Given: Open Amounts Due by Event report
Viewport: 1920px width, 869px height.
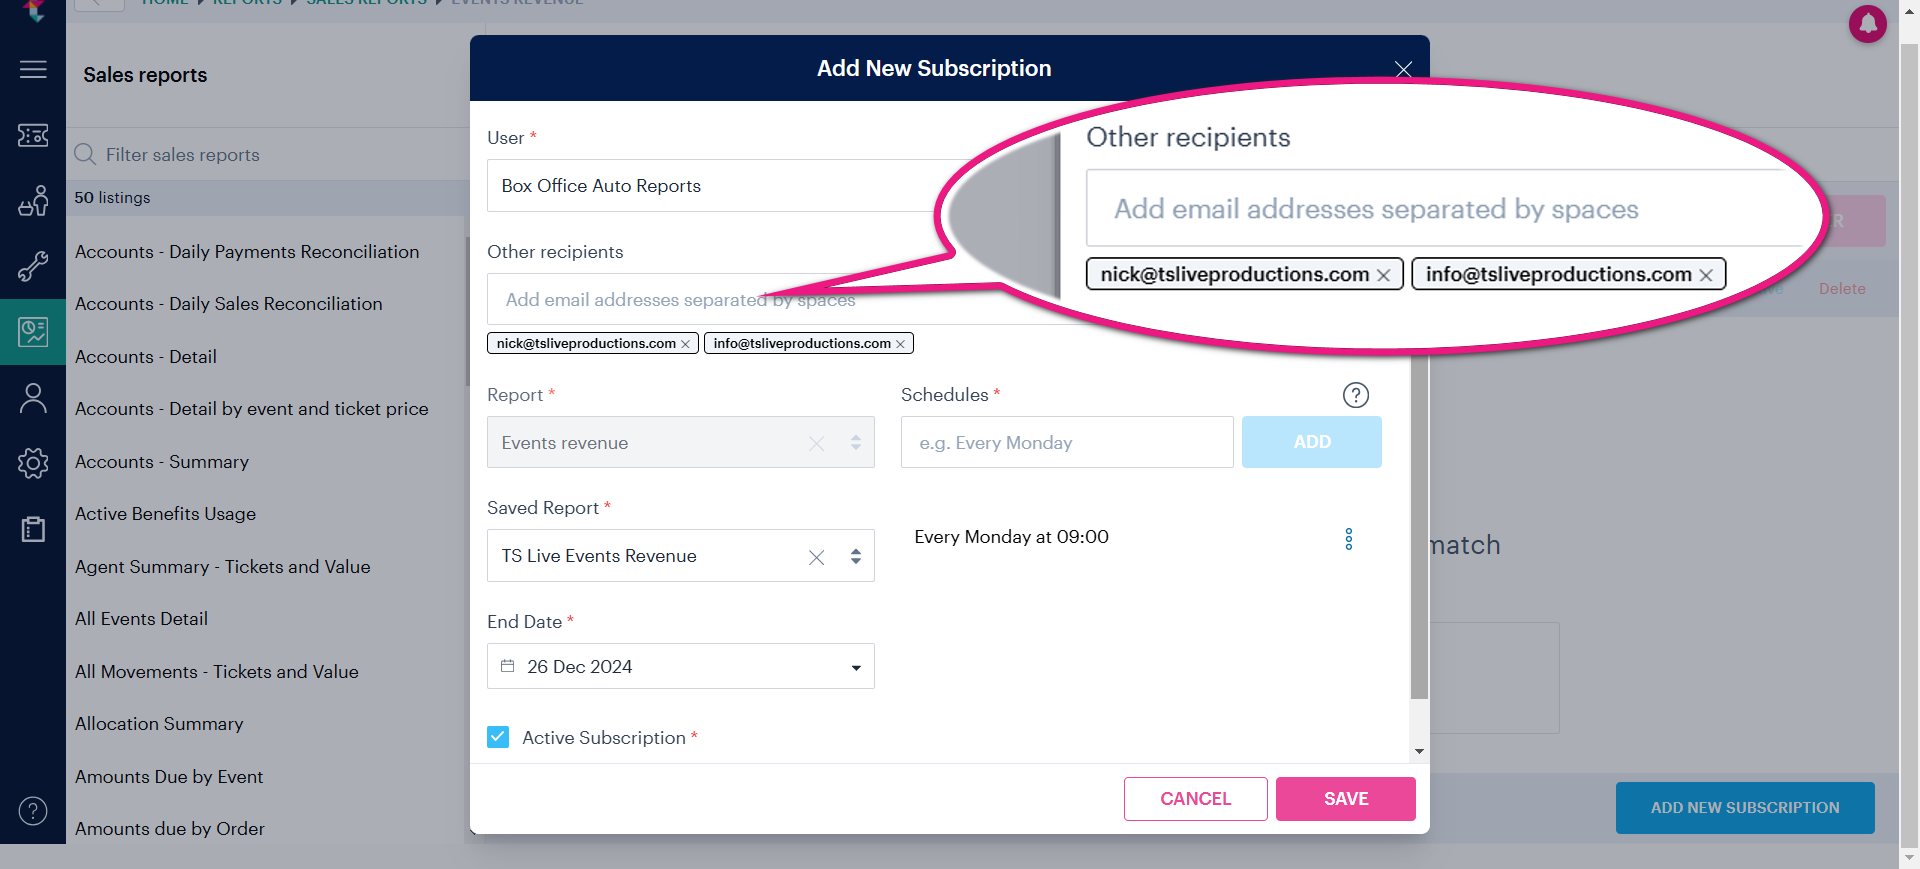Looking at the screenshot, I should pos(169,777).
